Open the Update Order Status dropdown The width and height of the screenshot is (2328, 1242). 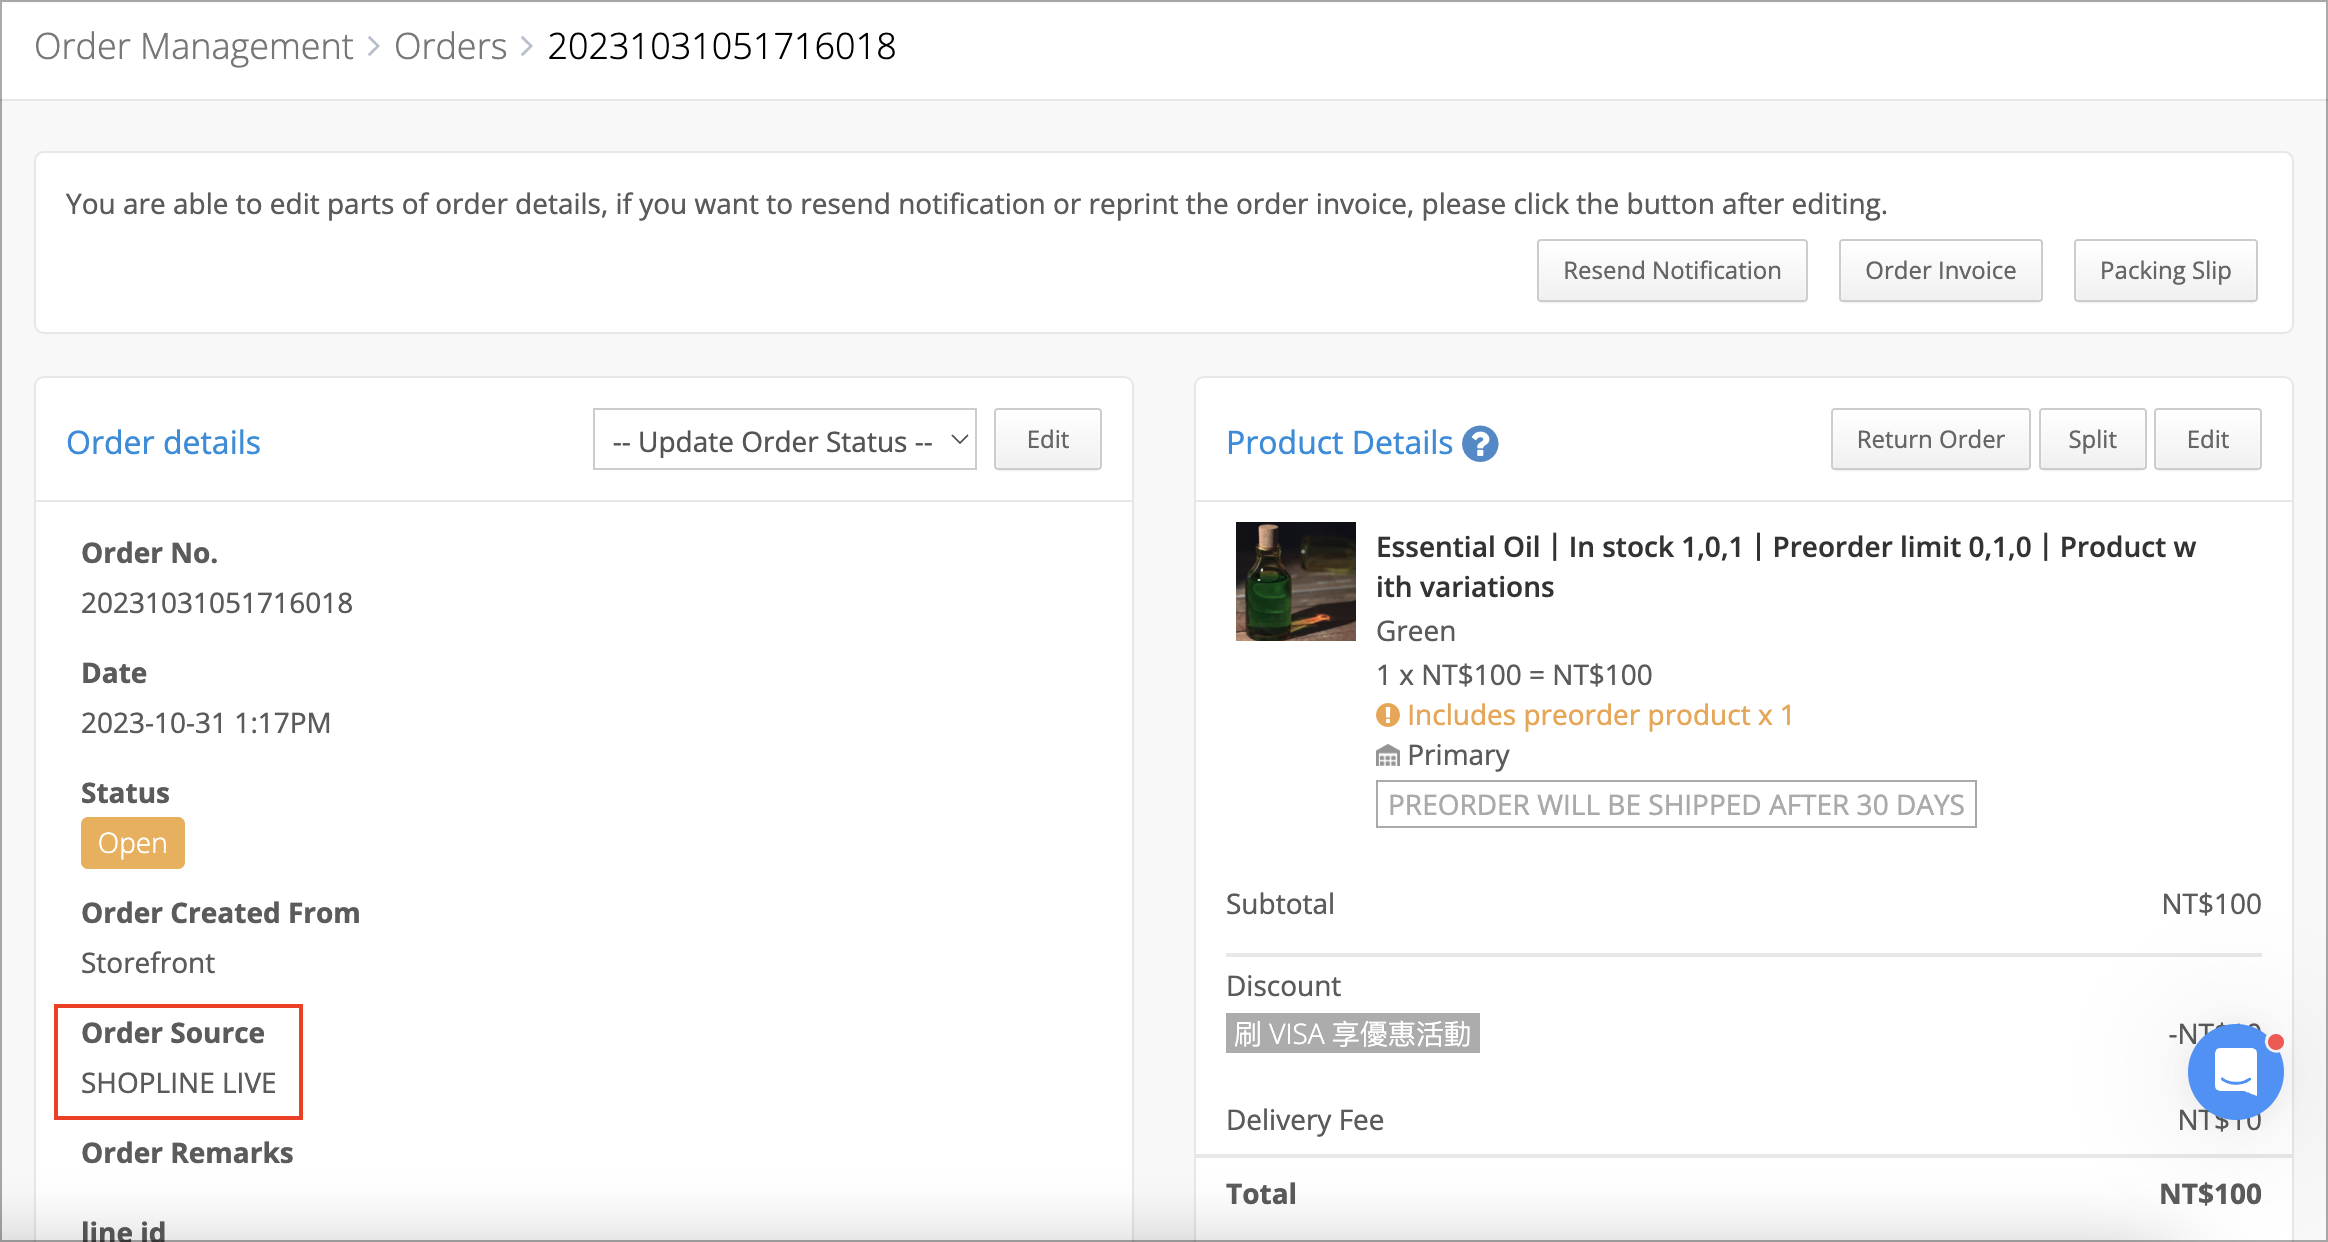[785, 440]
